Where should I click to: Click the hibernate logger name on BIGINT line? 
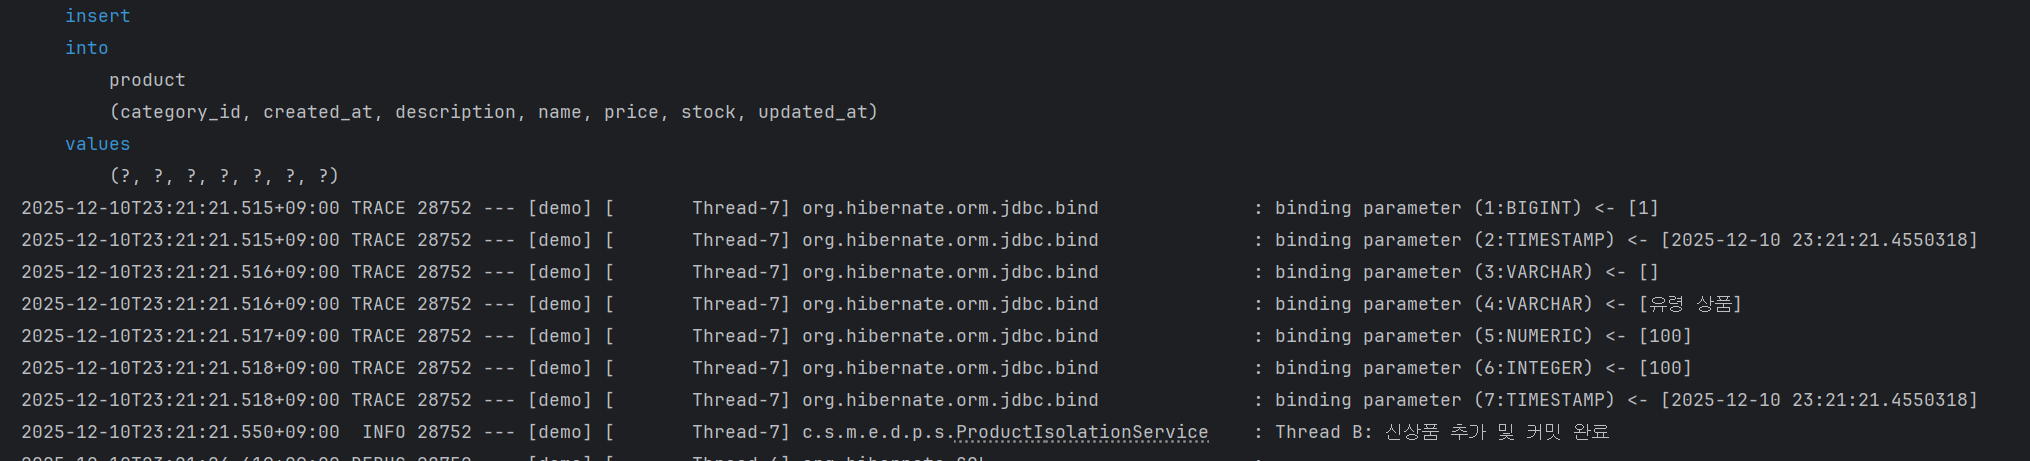coord(950,208)
